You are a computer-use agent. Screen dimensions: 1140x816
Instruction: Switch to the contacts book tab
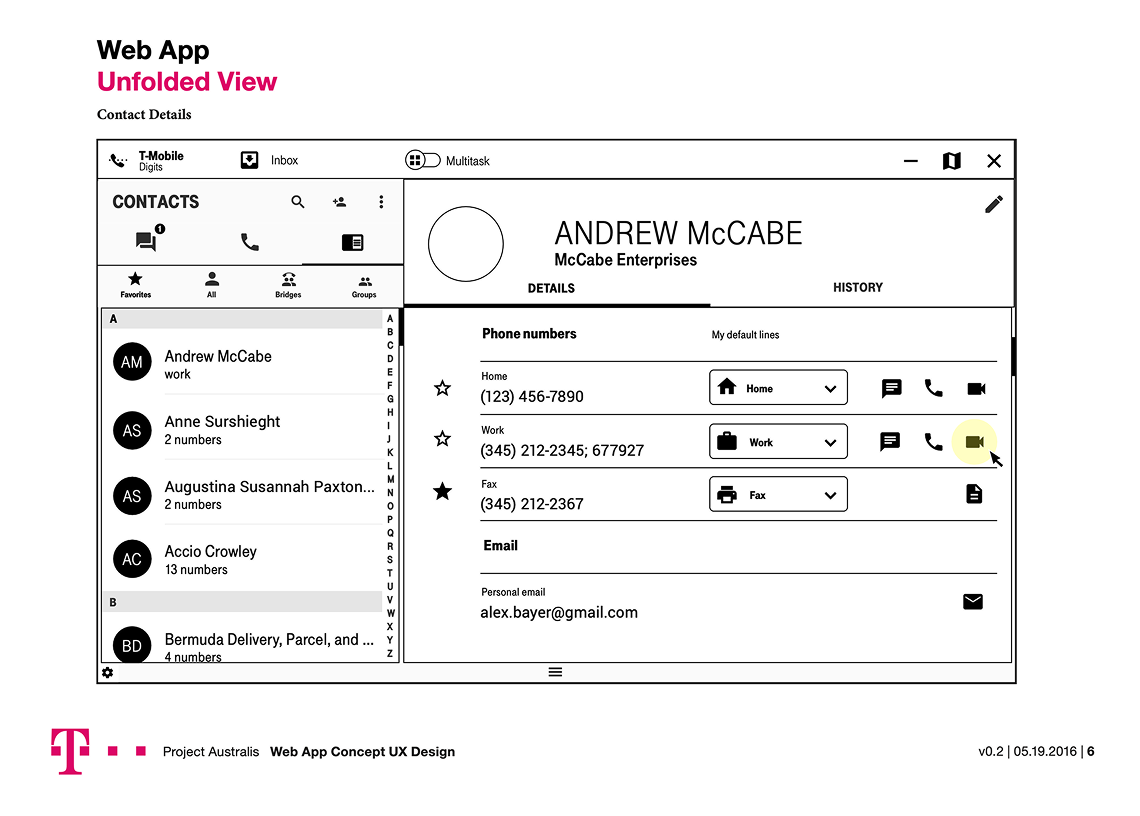[353, 242]
